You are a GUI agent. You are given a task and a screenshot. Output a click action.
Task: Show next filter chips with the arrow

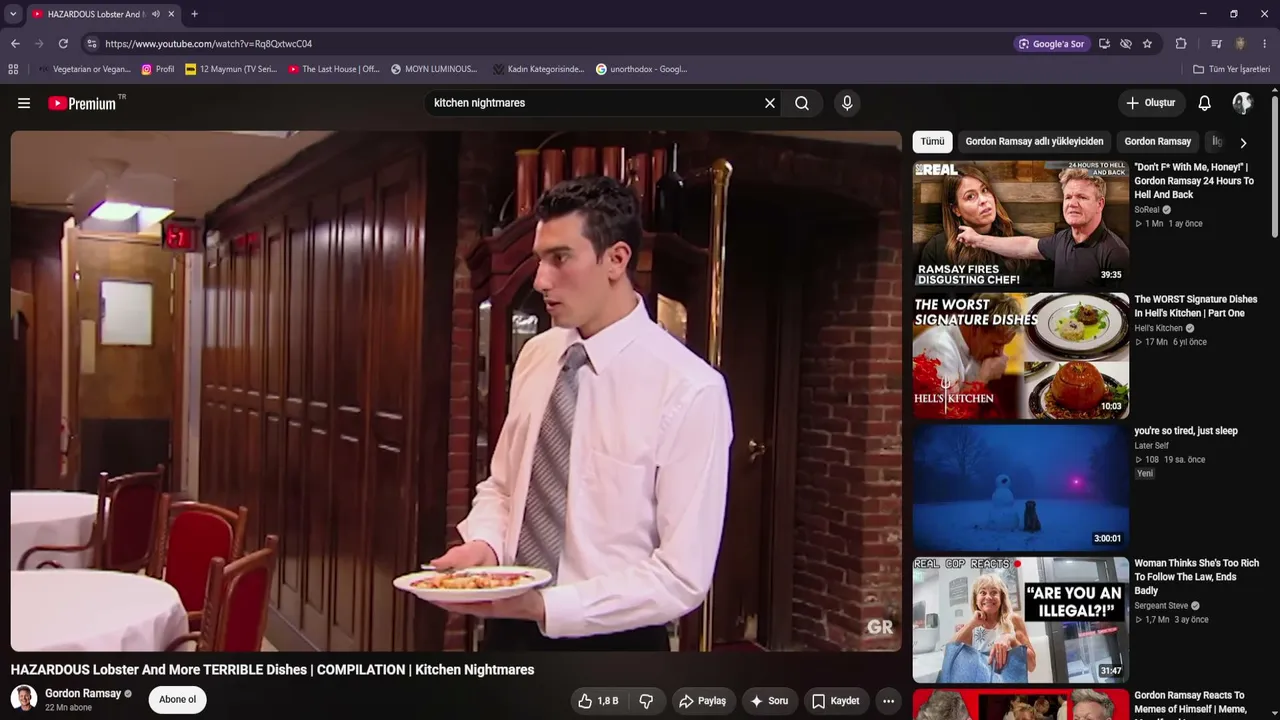click(1243, 142)
